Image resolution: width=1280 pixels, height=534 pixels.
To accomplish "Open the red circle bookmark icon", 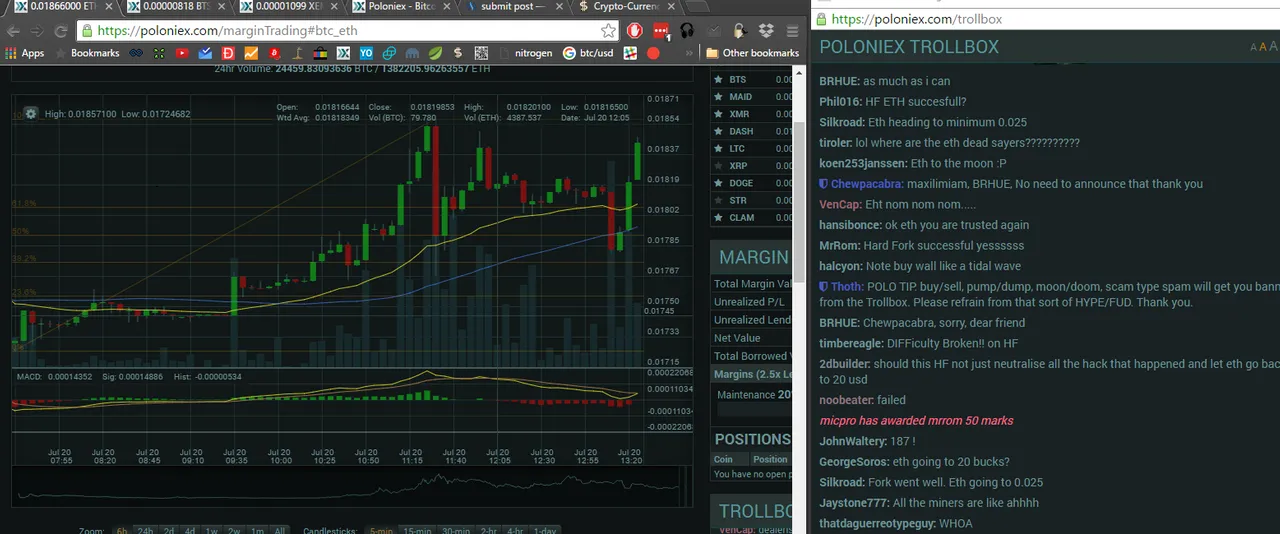I will coord(653,53).
